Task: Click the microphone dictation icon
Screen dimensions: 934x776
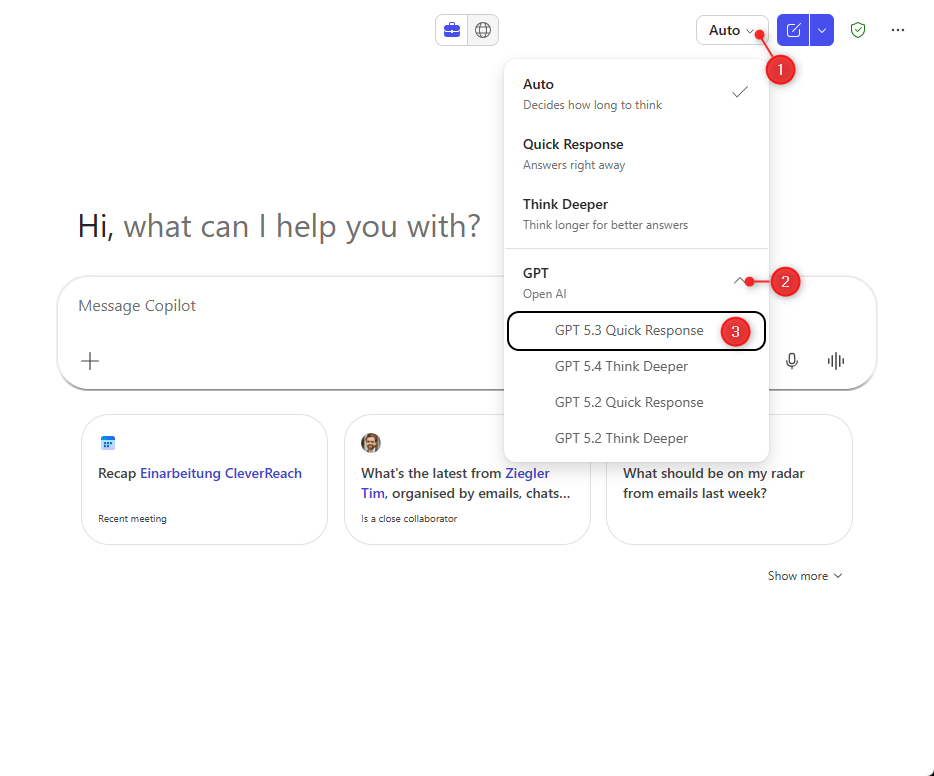Action: pos(792,361)
